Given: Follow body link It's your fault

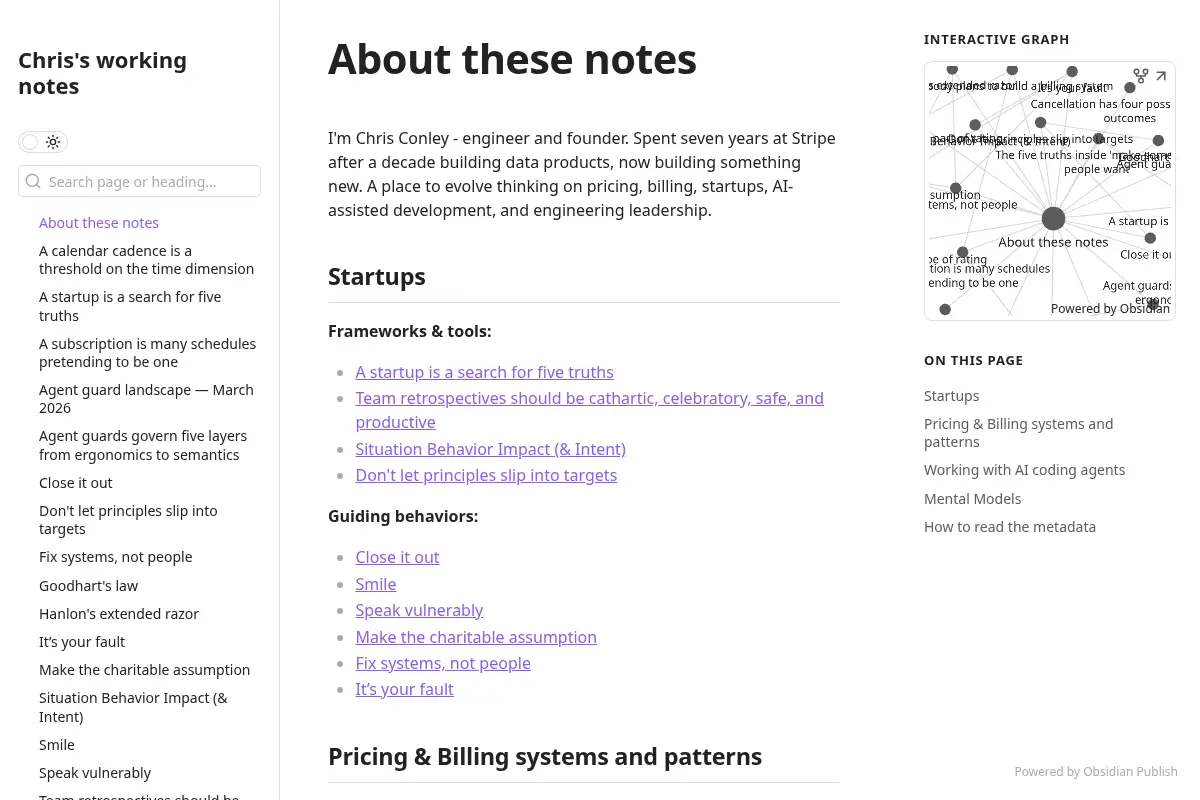Looking at the screenshot, I should pos(404,689).
